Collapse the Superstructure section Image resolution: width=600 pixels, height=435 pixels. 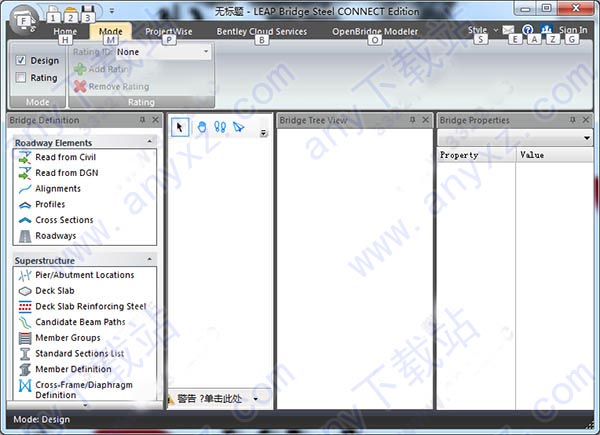pos(149,260)
